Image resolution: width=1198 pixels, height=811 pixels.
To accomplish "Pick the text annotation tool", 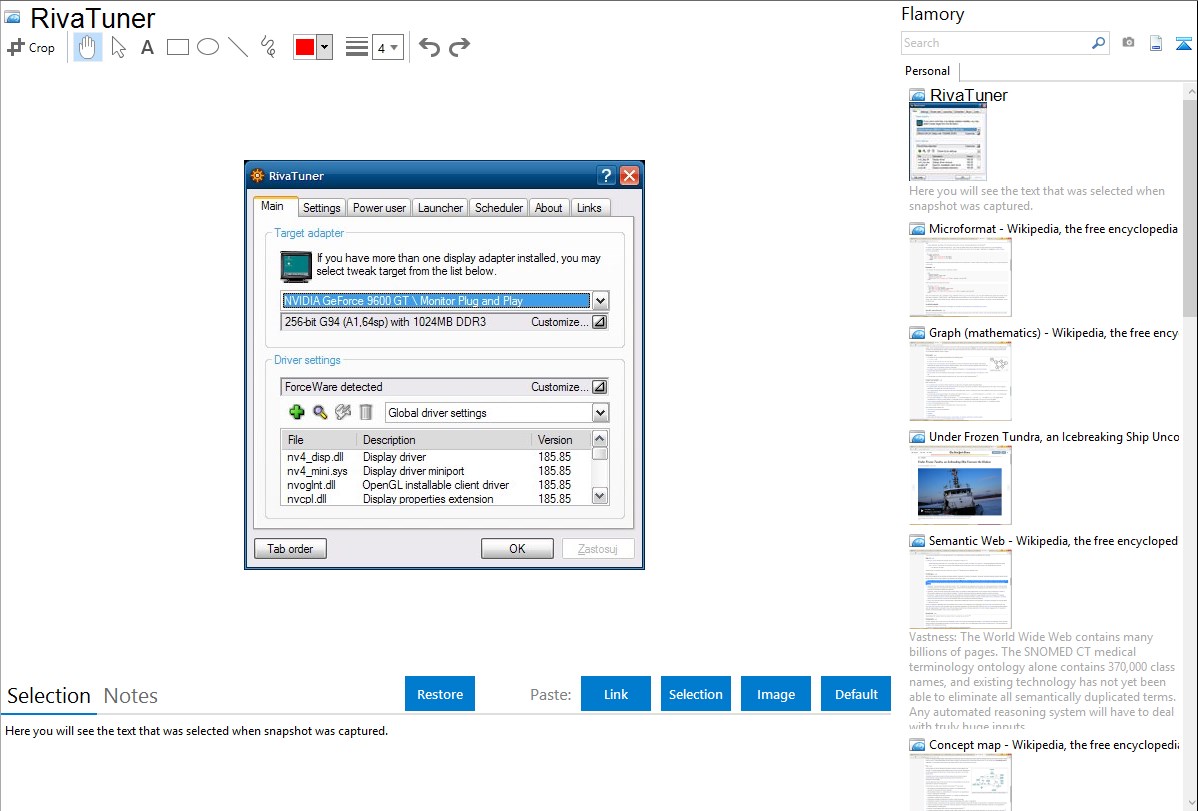I will 147,47.
